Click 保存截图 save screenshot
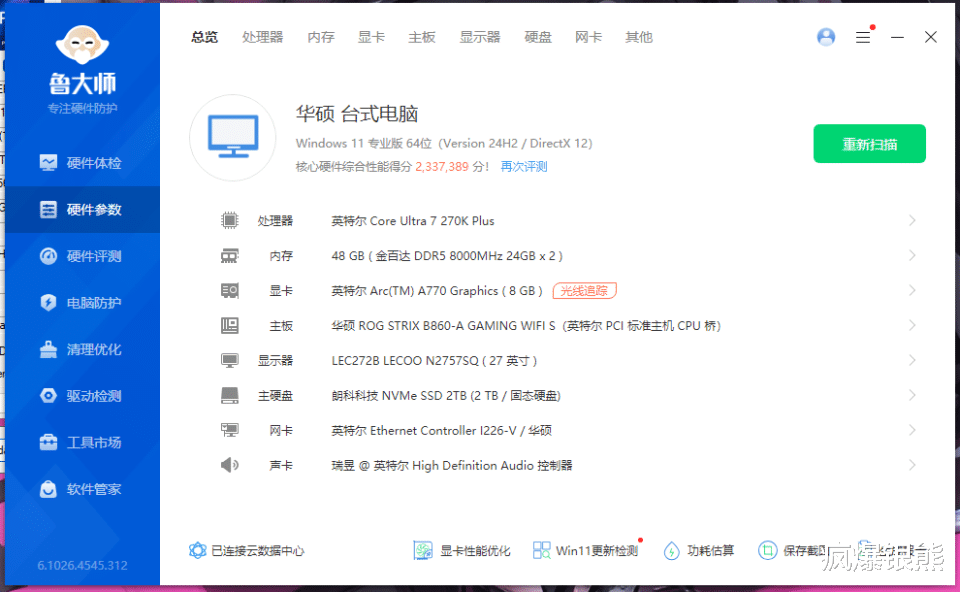Image resolution: width=960 pixels, height=592 pixels. tap(792, 550)
